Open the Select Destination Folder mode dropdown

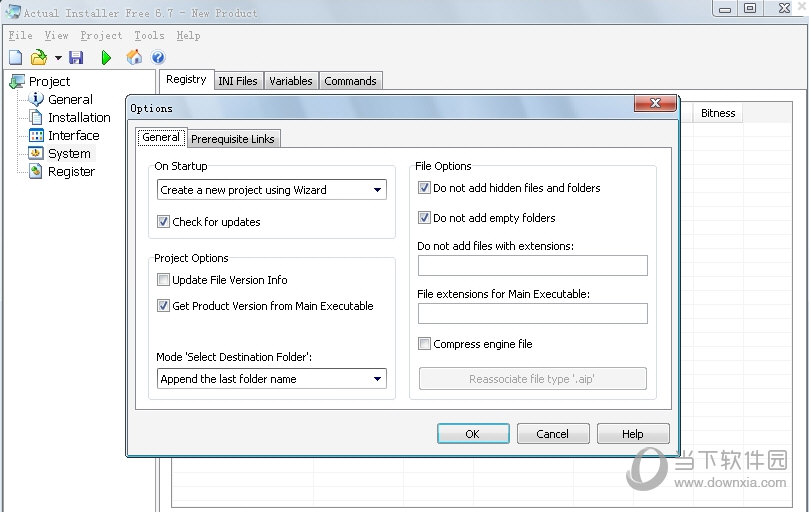272,379
